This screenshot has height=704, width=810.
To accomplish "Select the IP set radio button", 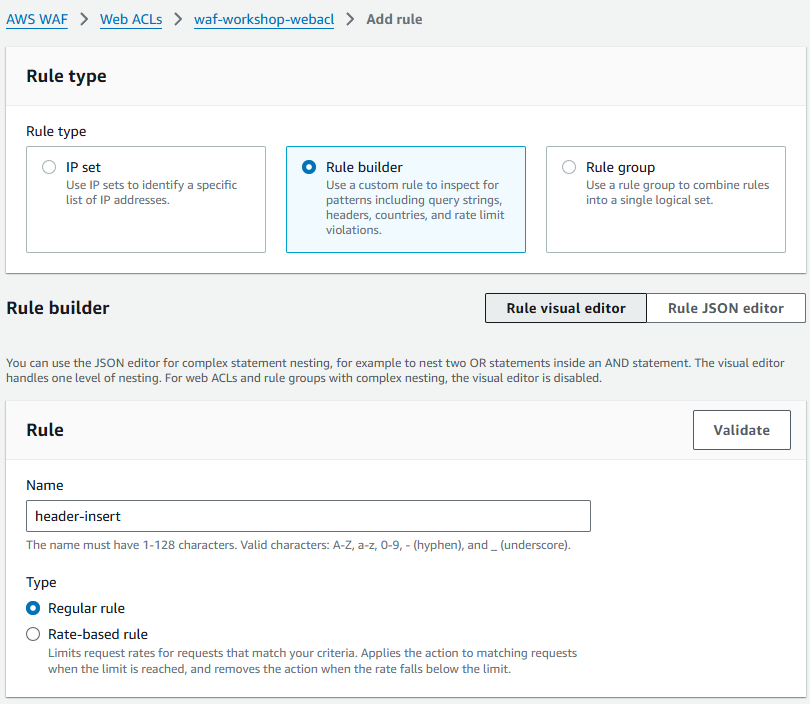I will pyautogui.click(x=49, y=168).
